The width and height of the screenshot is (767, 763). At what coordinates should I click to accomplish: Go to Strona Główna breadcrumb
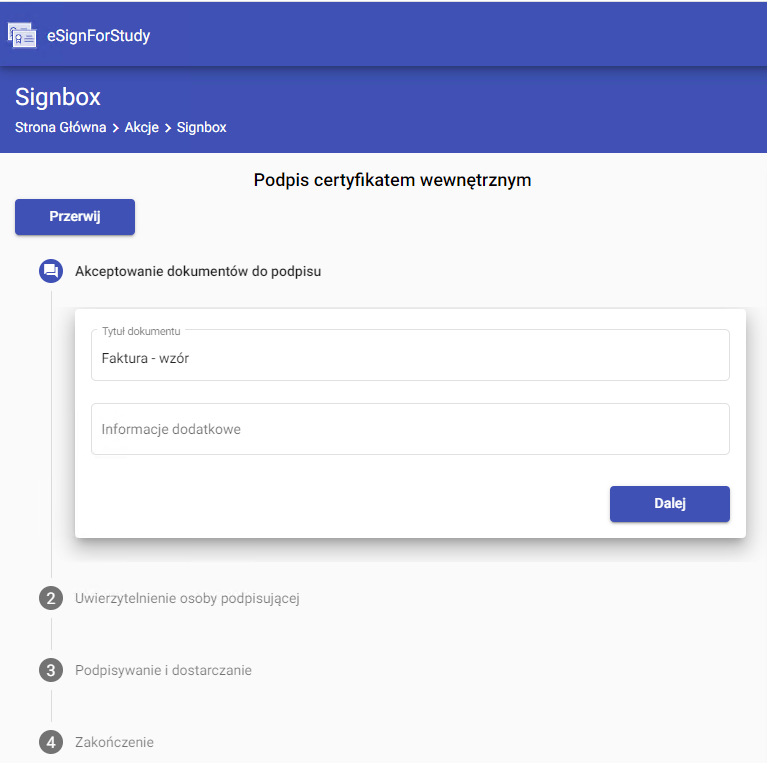pos(60,128)
